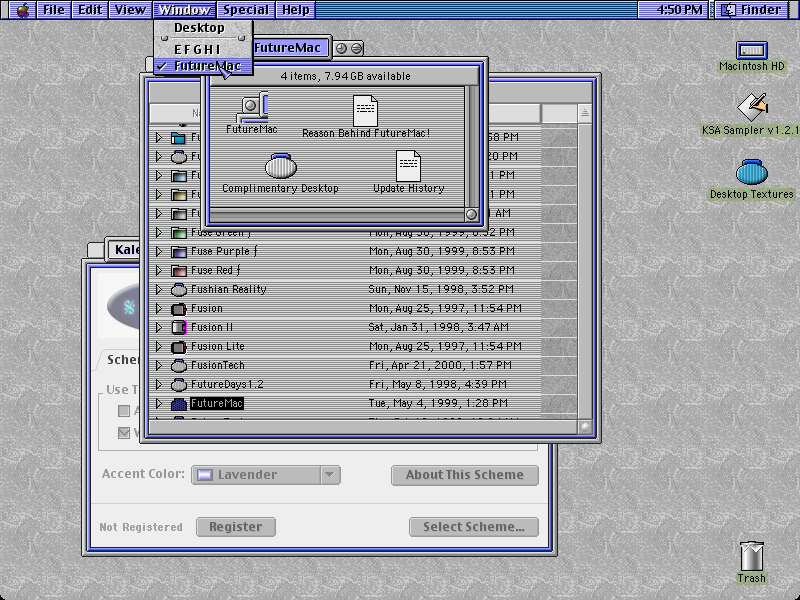
Task: Expand the Fuse Red ƒ folder
Action: tap(159, 270)
